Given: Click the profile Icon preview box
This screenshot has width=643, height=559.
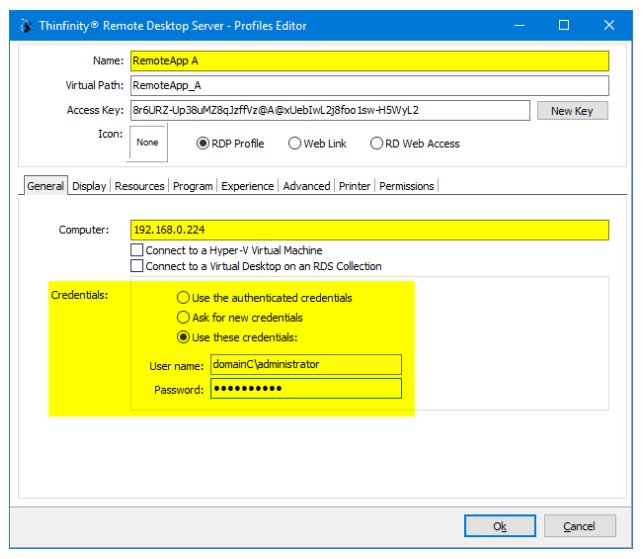Looking at the screenshot, I should tap(148, 143).
